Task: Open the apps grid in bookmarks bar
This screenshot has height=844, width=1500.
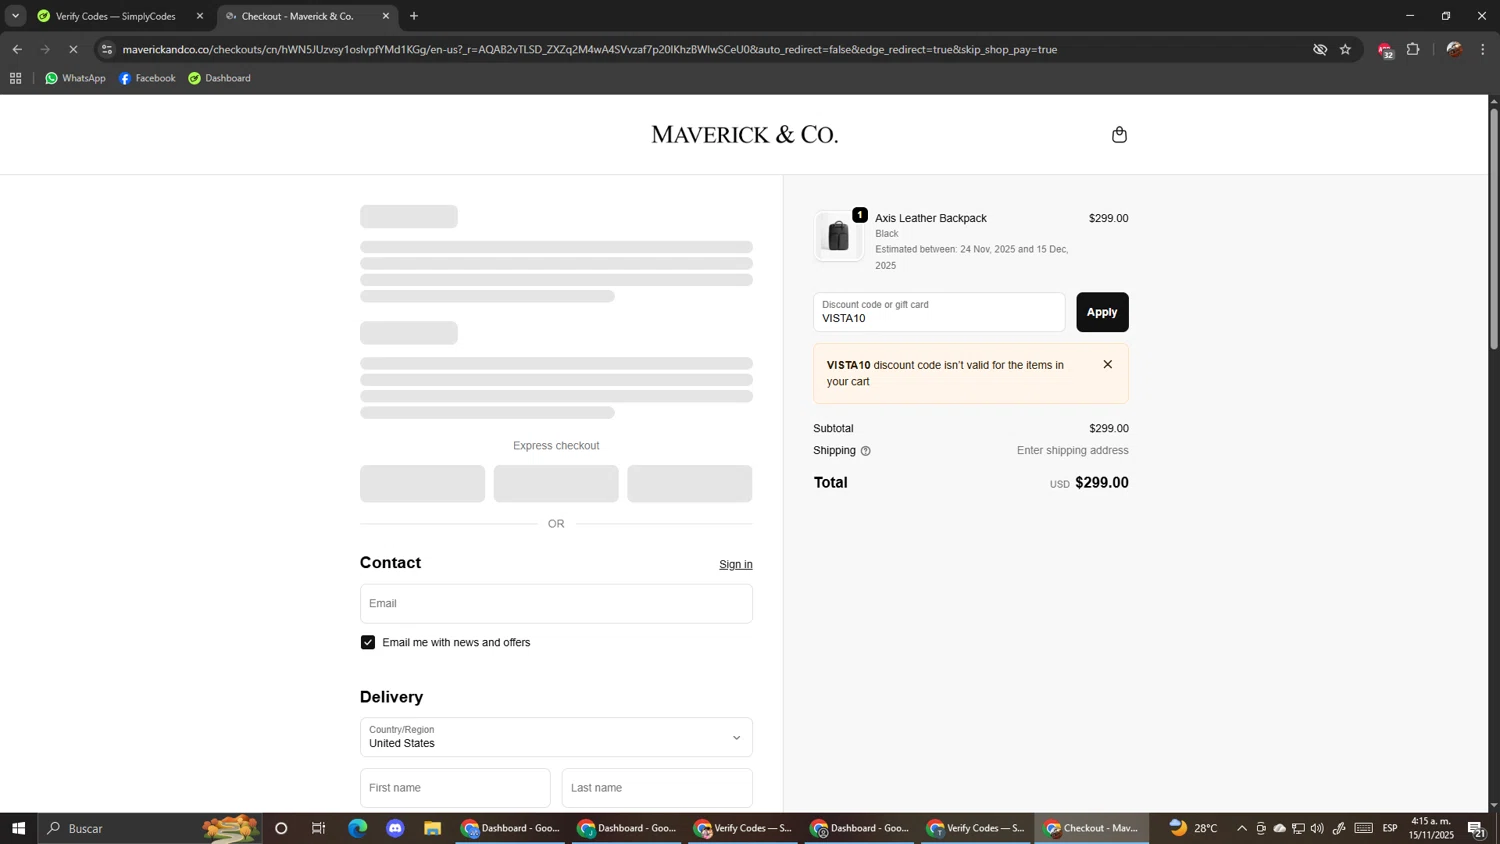Action: click(15, 78)
